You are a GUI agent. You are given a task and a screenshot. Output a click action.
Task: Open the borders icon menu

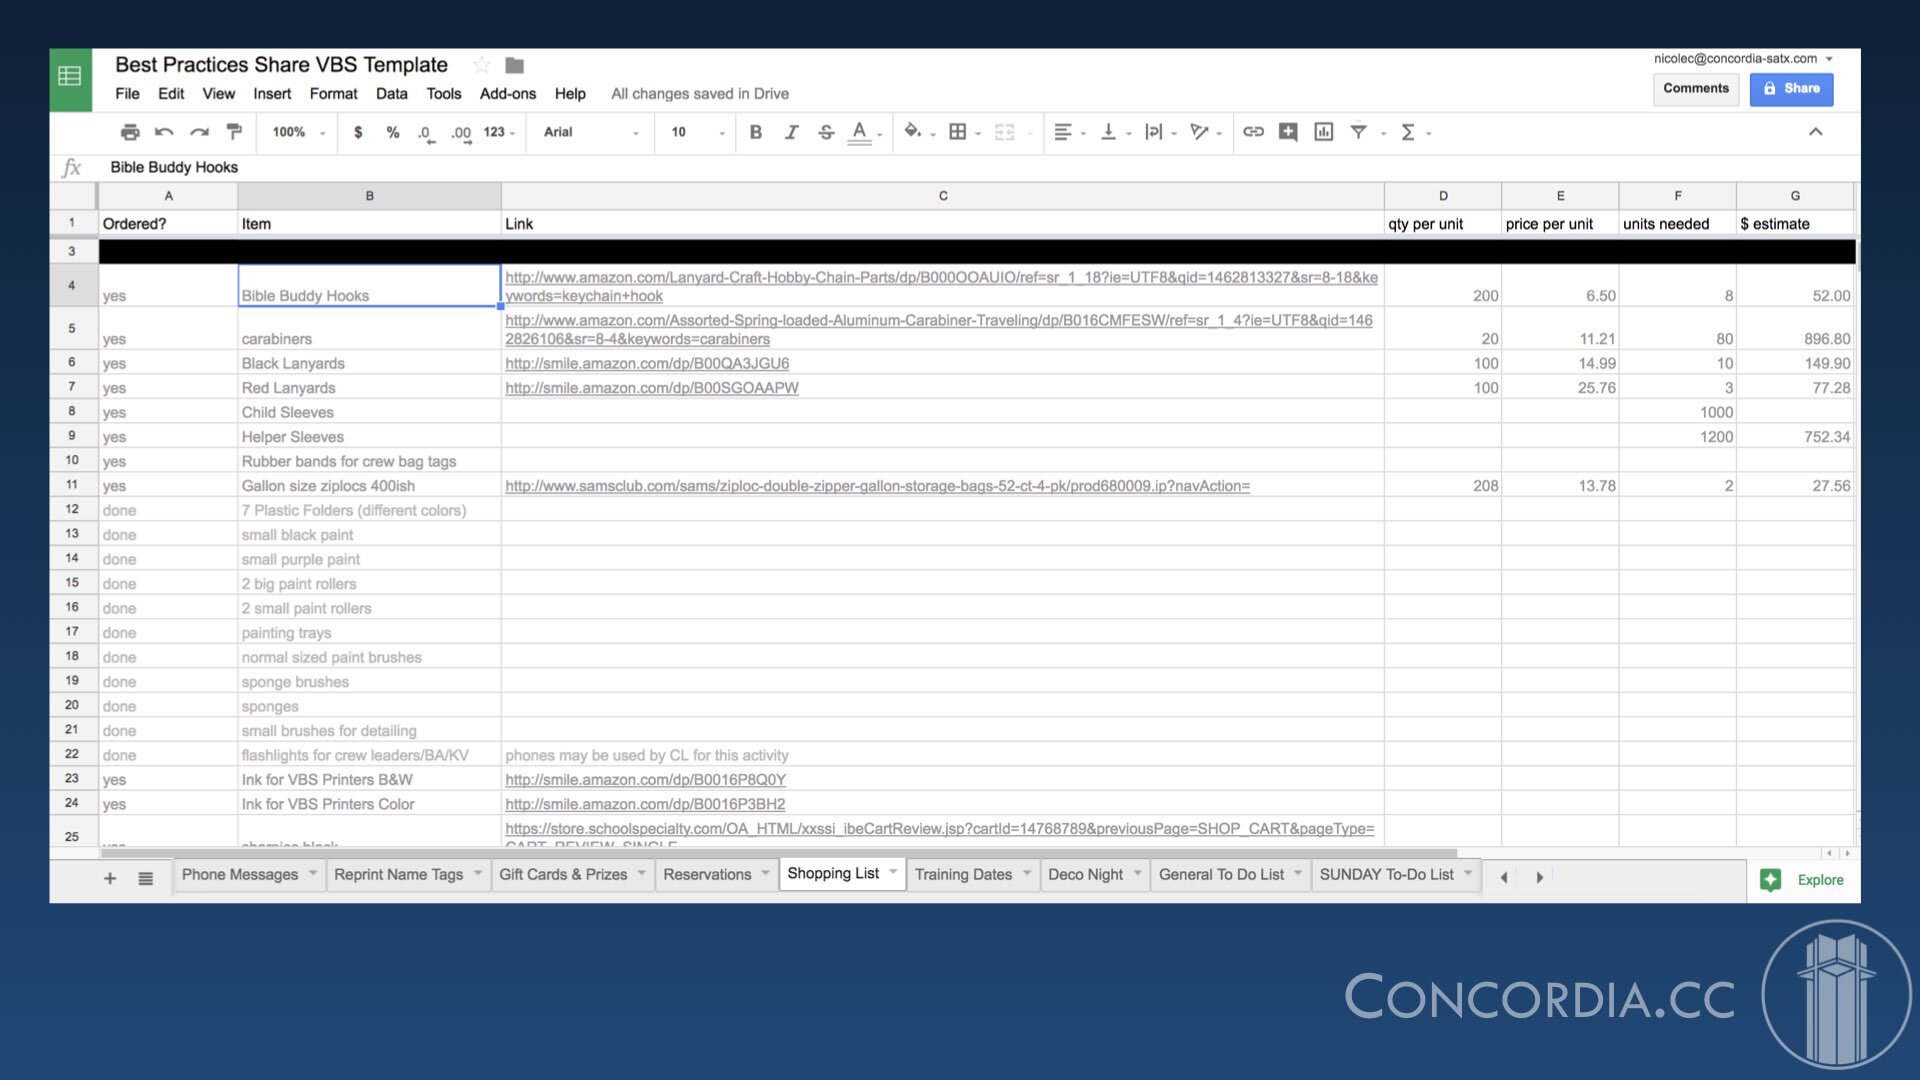958,132
